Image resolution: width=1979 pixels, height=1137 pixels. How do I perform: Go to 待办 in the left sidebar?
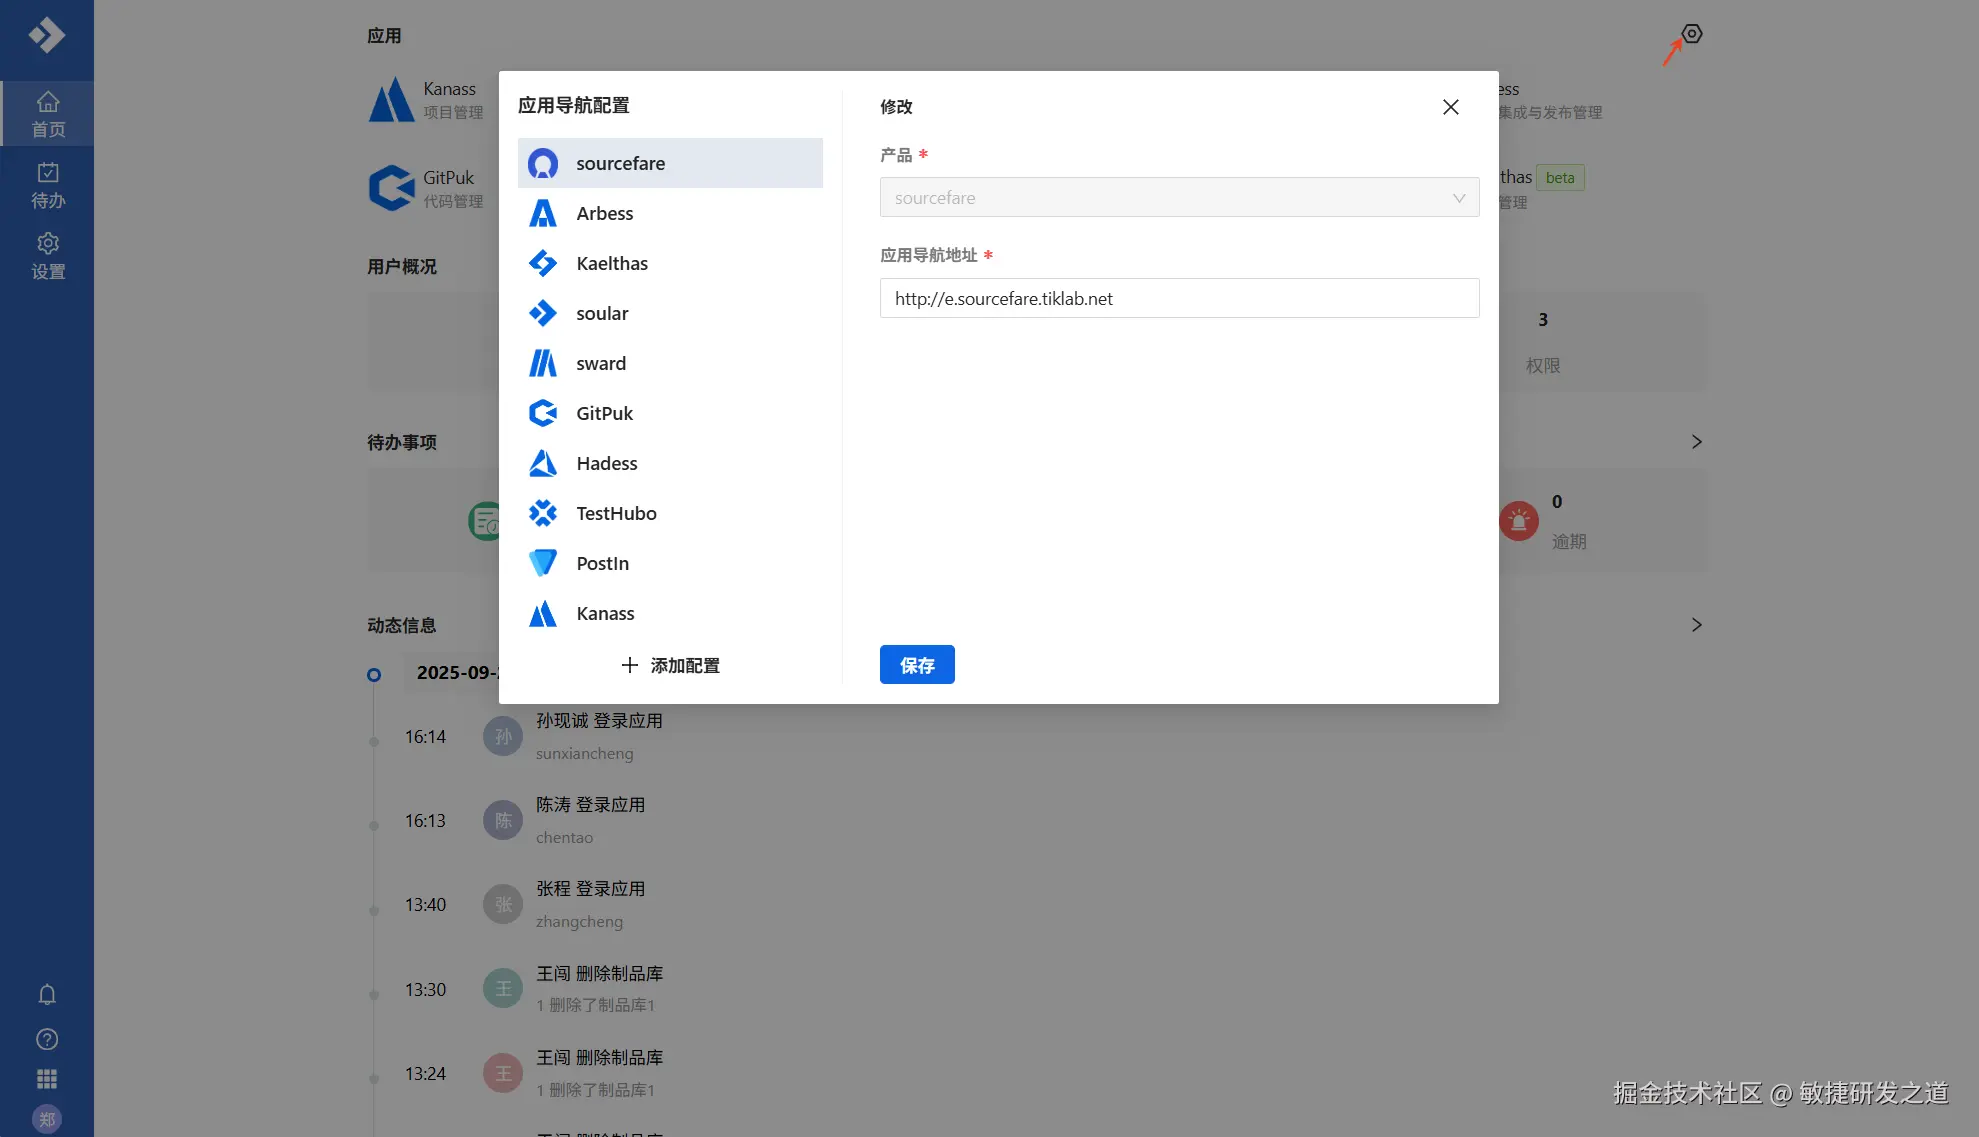click(x=47, y=185)
